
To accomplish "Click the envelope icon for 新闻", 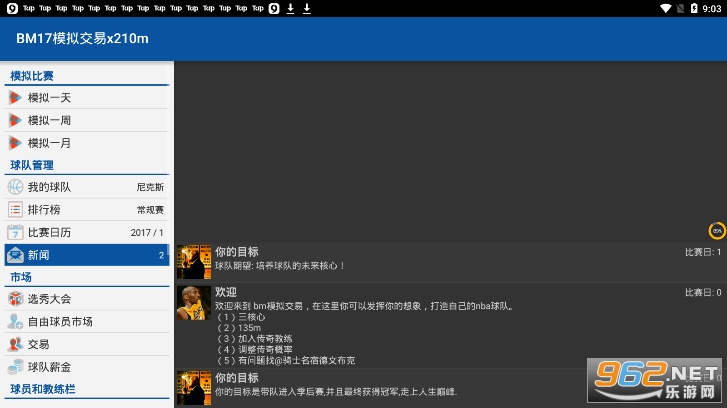I will 15,255.
